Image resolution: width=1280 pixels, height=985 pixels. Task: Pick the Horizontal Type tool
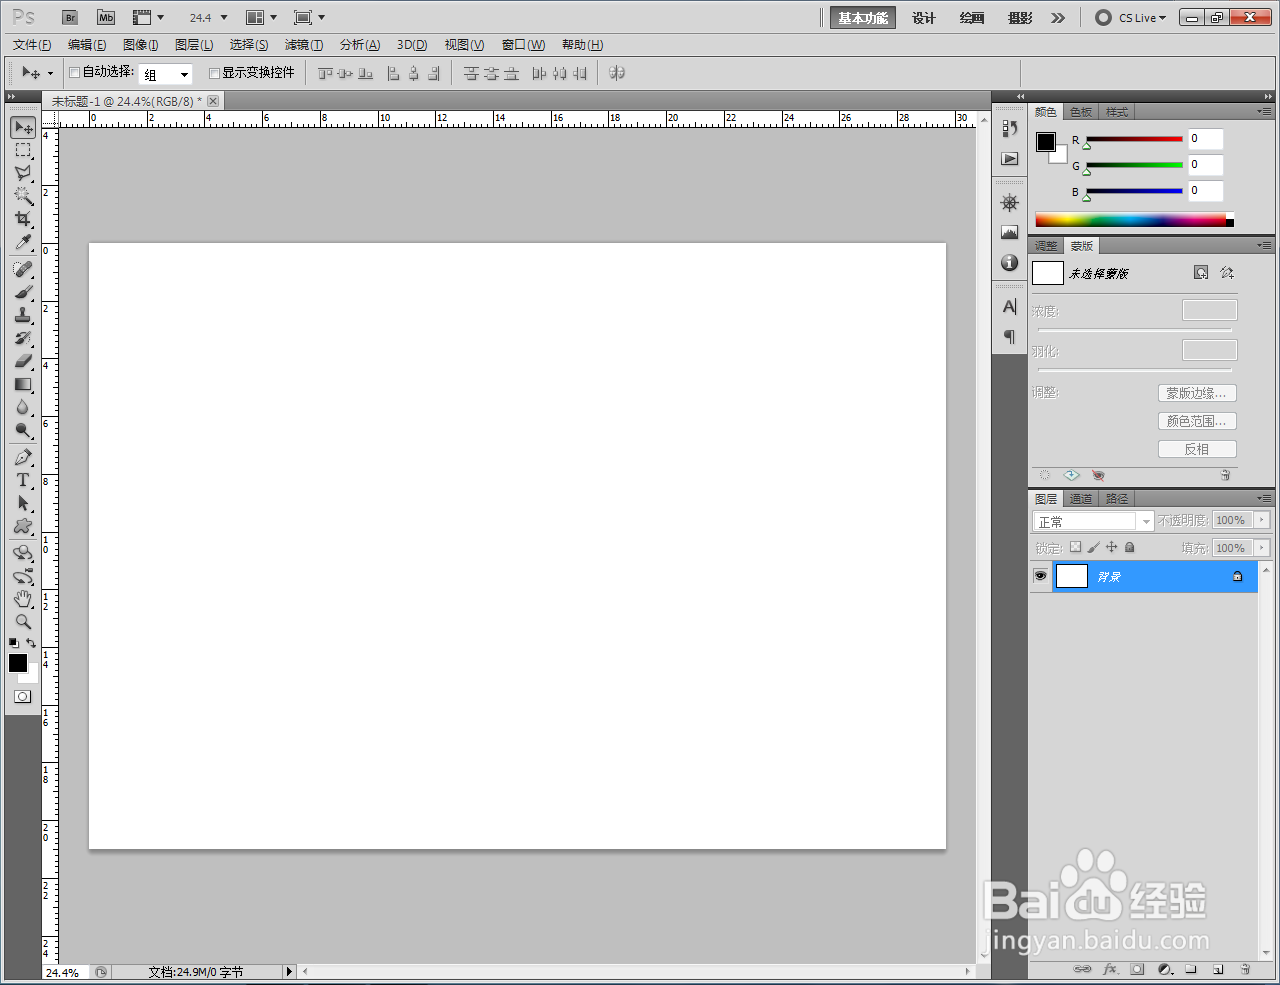click(23, 480)
